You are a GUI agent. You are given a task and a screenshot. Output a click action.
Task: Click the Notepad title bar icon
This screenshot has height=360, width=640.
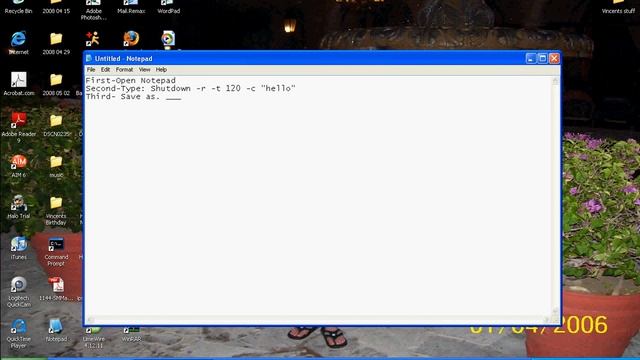89,58
